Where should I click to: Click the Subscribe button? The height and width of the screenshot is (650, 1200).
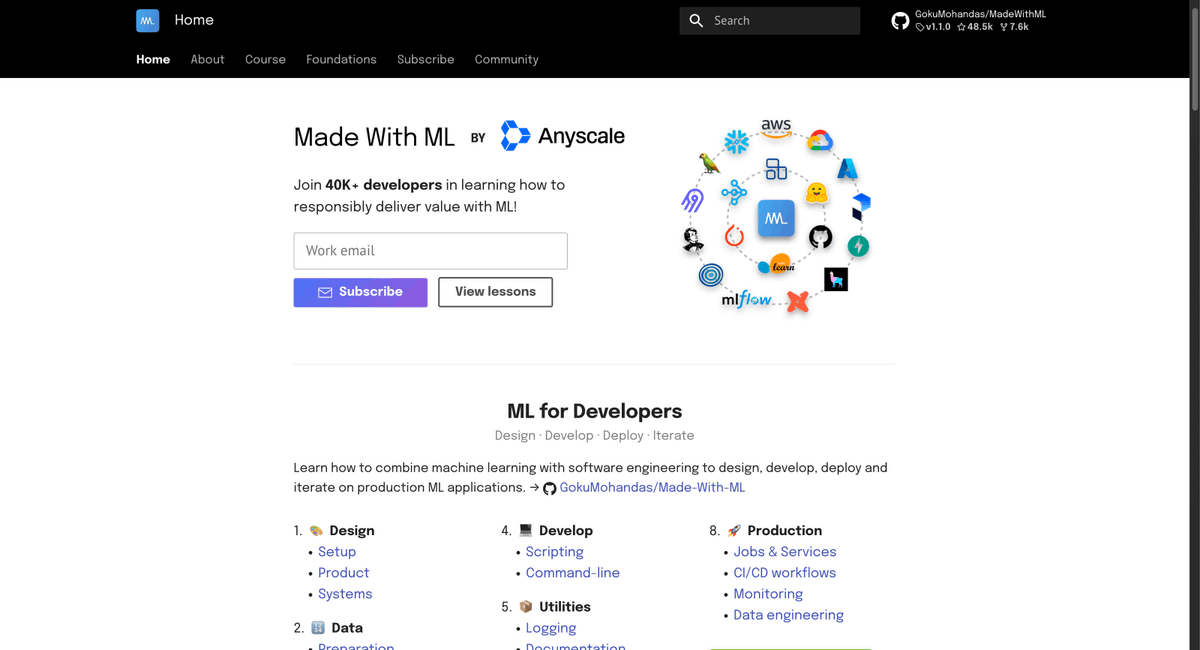360,292
